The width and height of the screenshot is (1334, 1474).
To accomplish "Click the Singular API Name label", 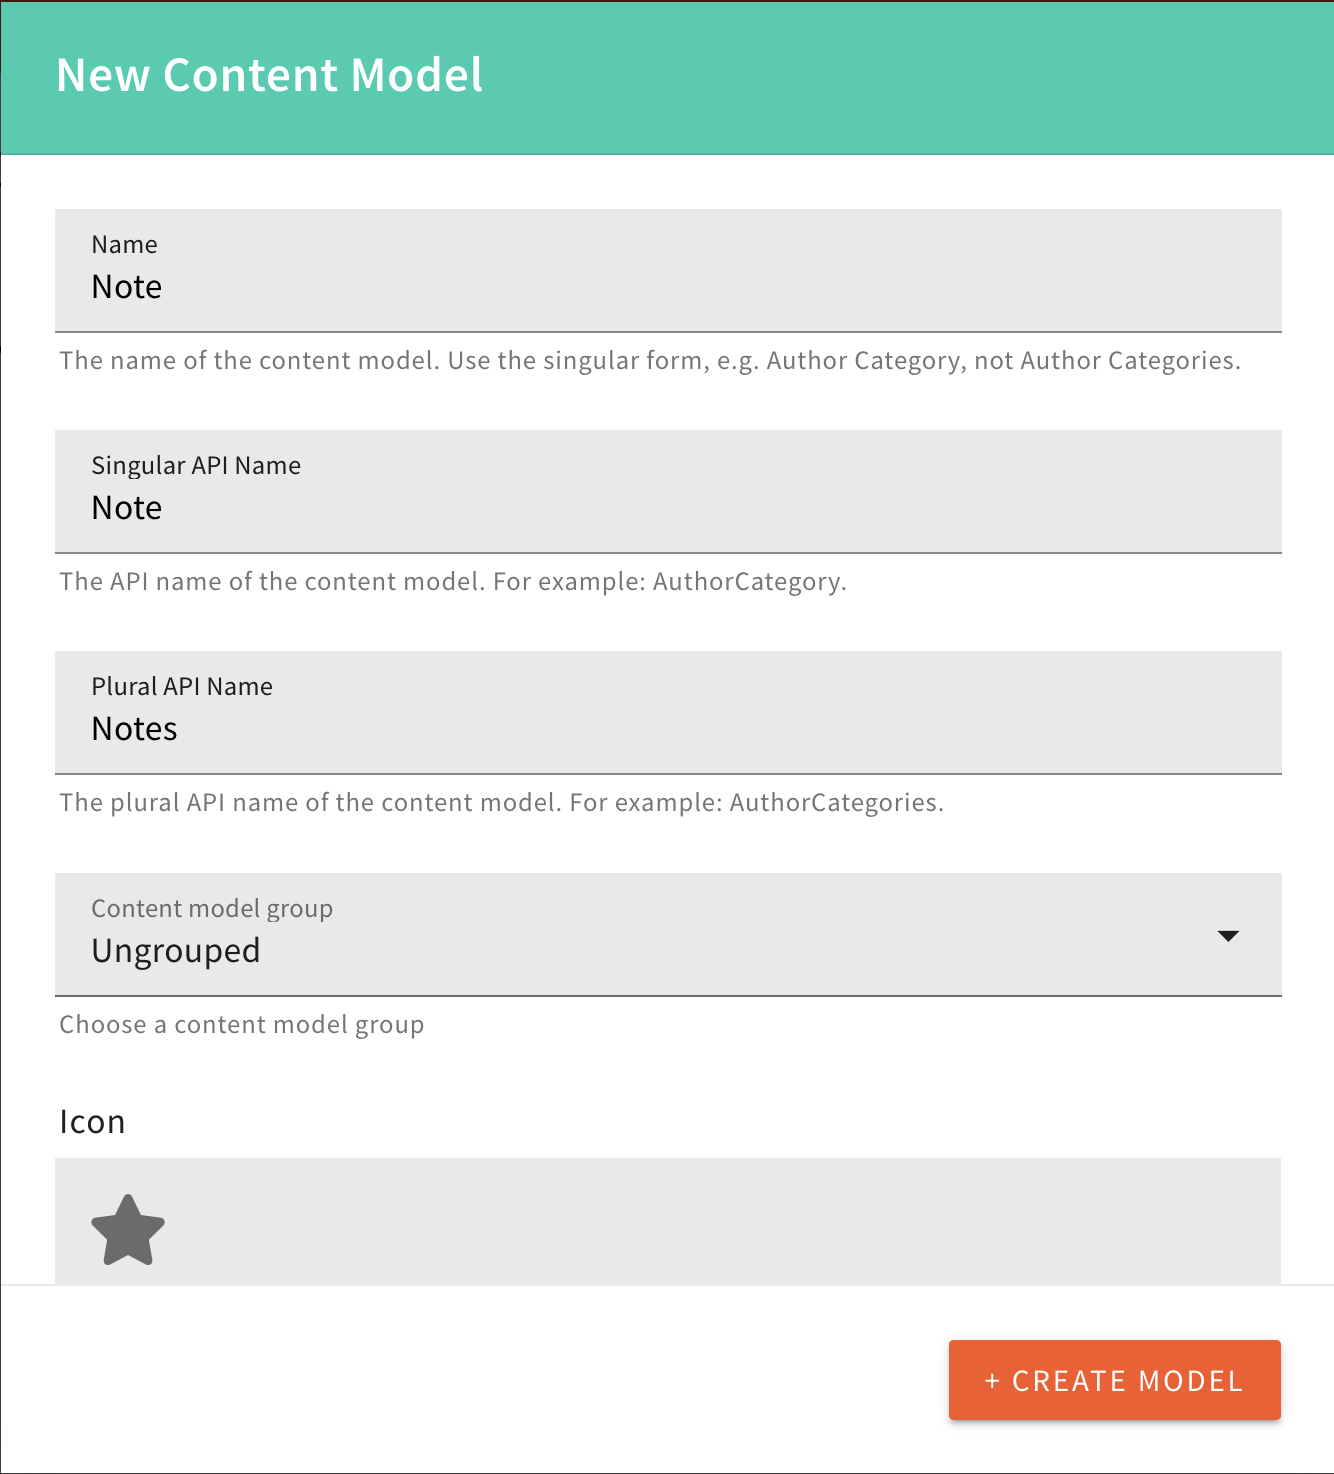I will pos(196,465).
